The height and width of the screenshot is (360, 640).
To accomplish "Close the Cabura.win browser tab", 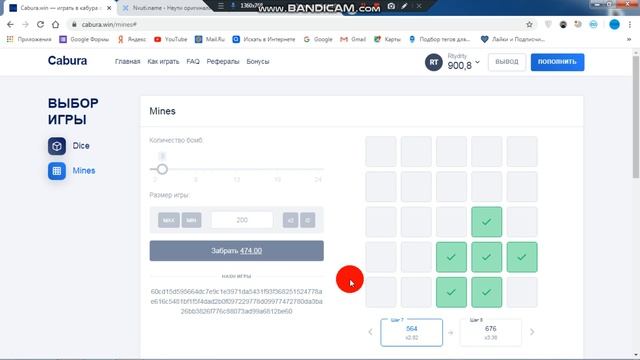I will pos(109,8).
